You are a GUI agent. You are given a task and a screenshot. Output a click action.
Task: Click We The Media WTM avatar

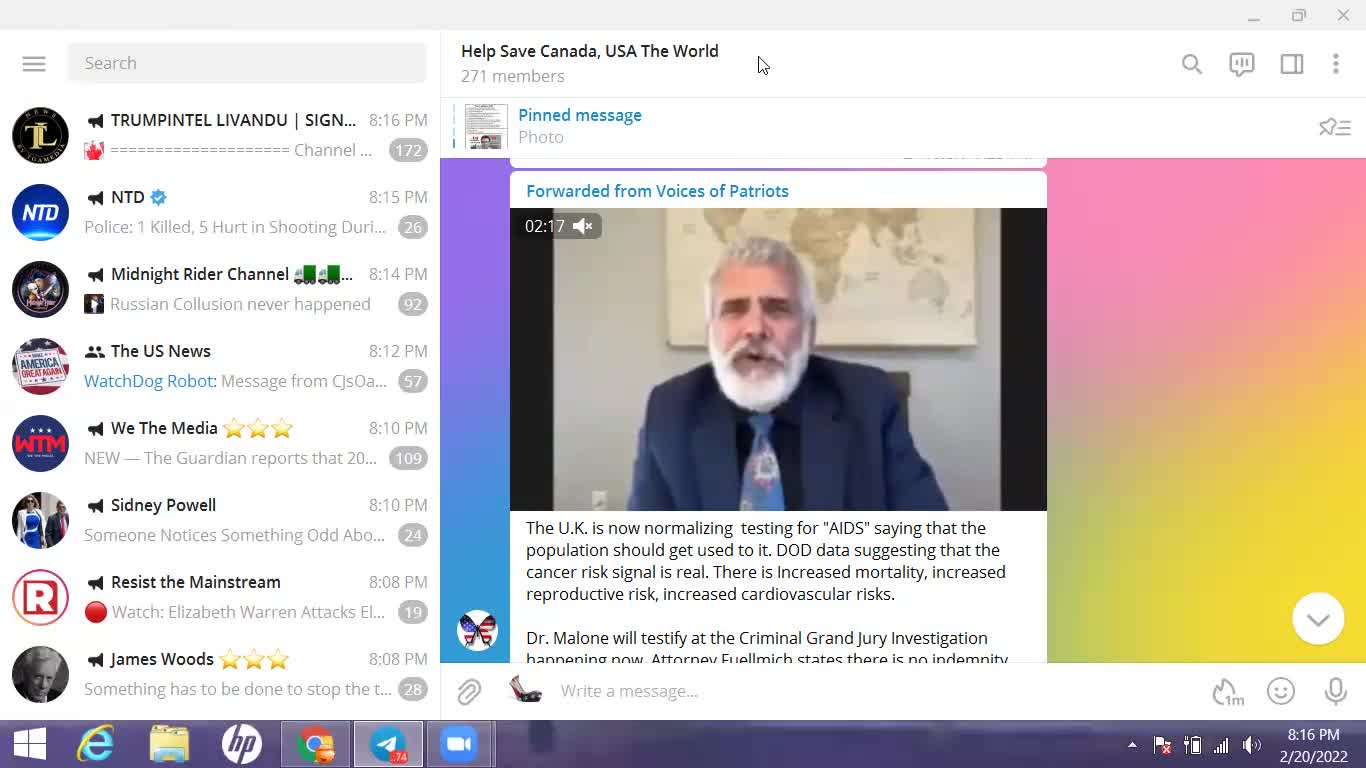40,443
